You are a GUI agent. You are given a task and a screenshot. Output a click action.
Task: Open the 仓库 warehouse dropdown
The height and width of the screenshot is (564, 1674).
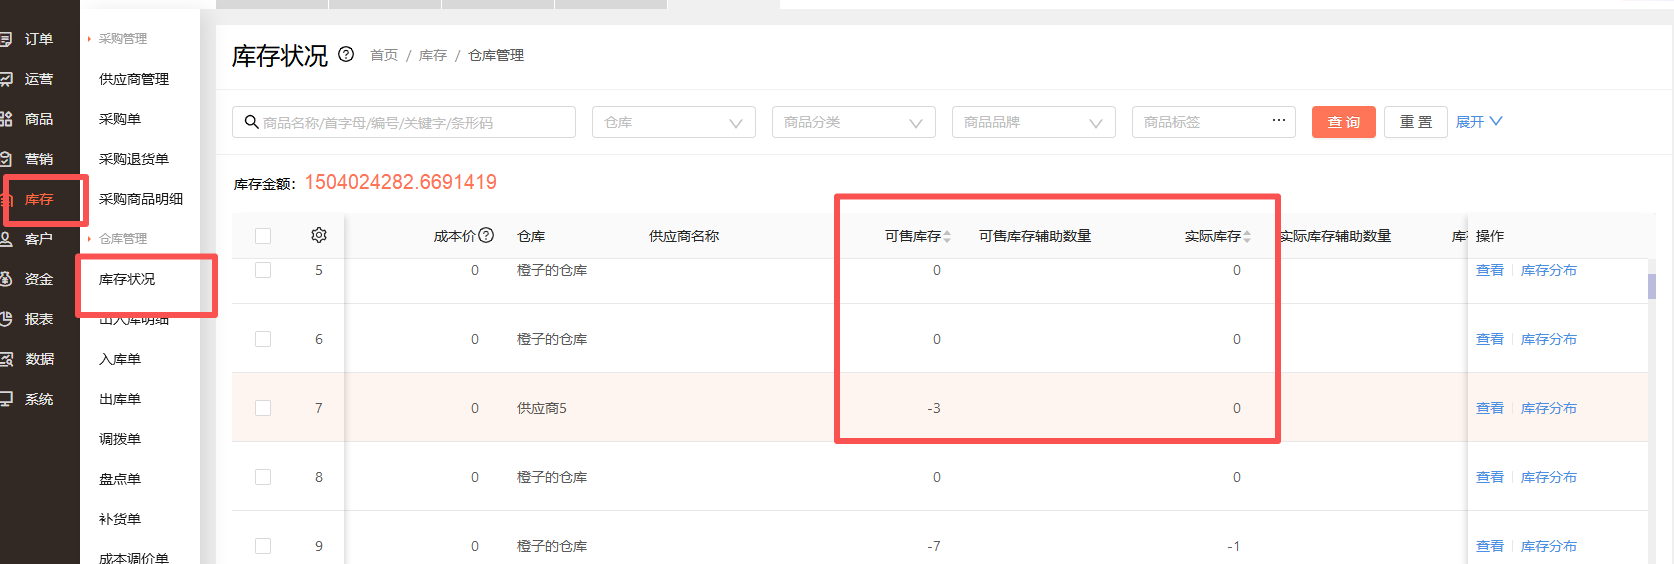coord(674,122)
